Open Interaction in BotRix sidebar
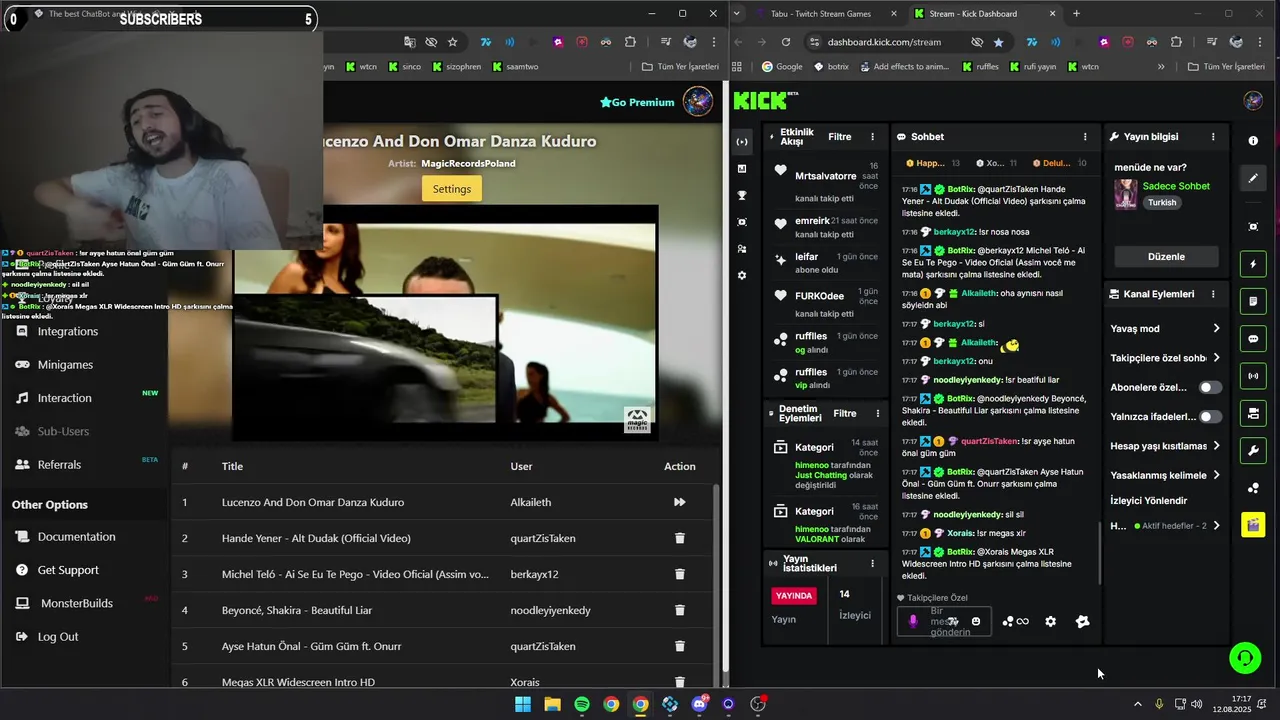The height and width of the screenshot is (720, 1280). [x=65, y=398]
